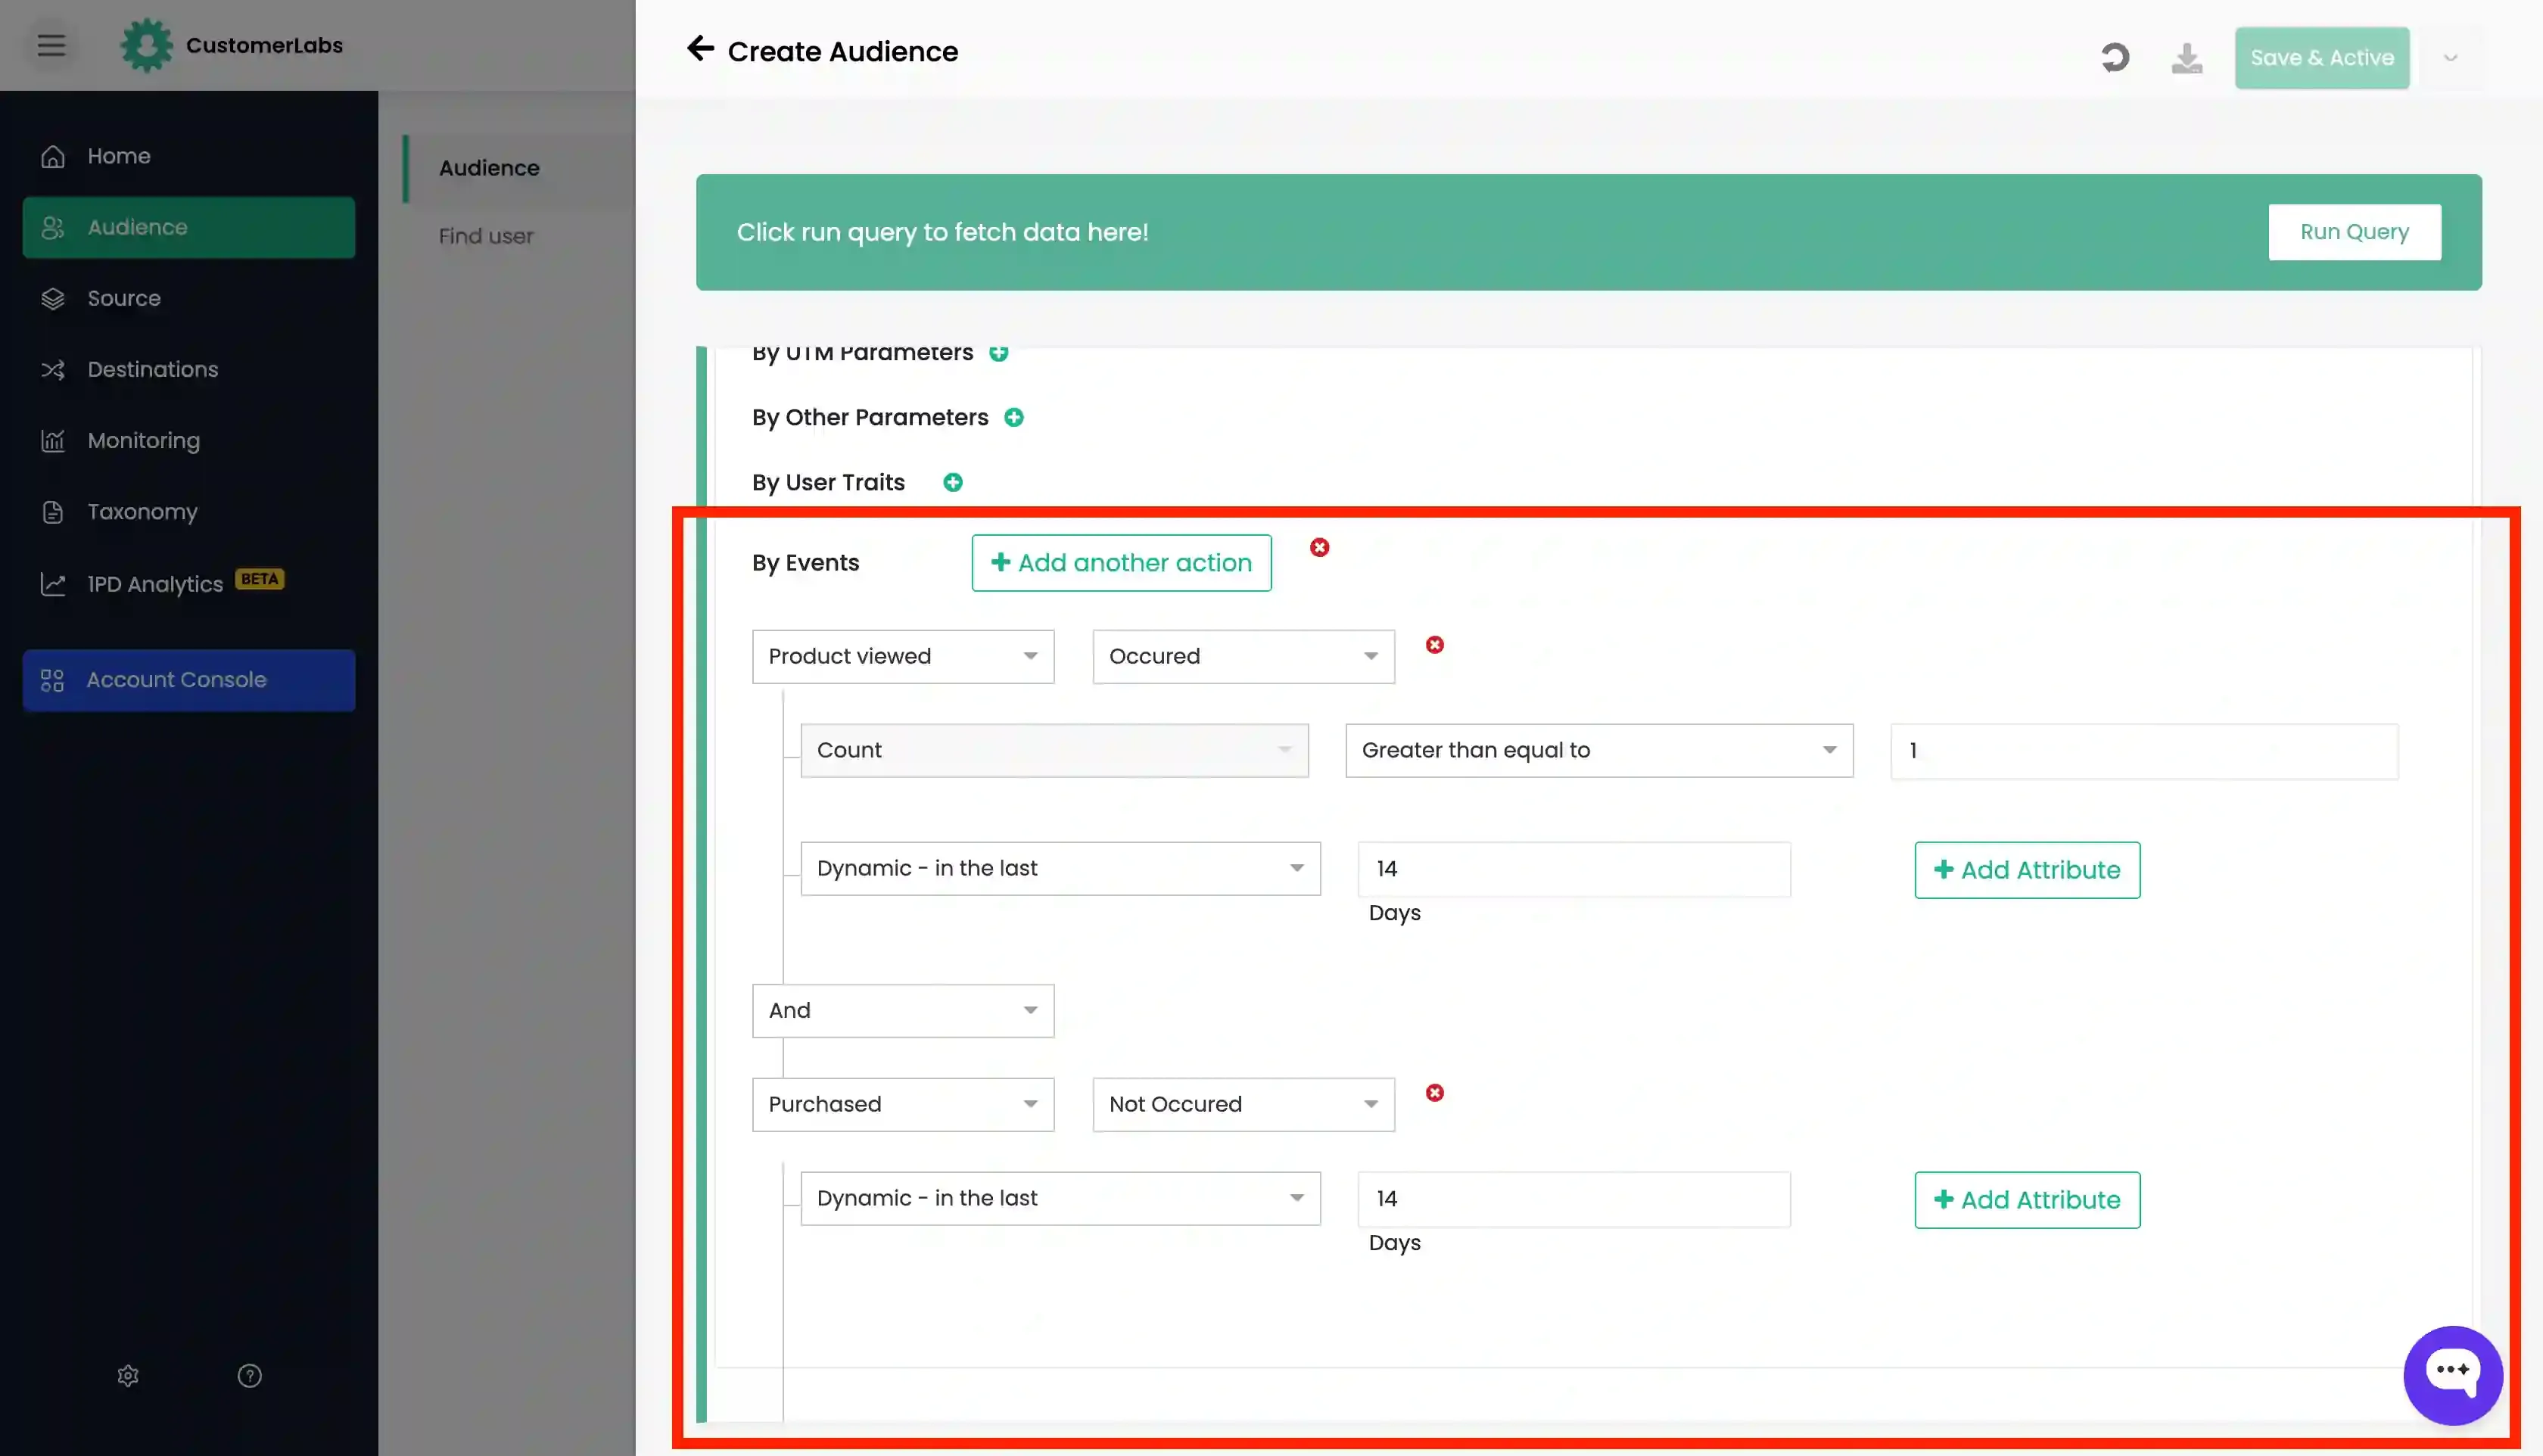Click the Account Console grid icon
2543x1456 pixels.
pyautogui.click(x=52, y=680)
